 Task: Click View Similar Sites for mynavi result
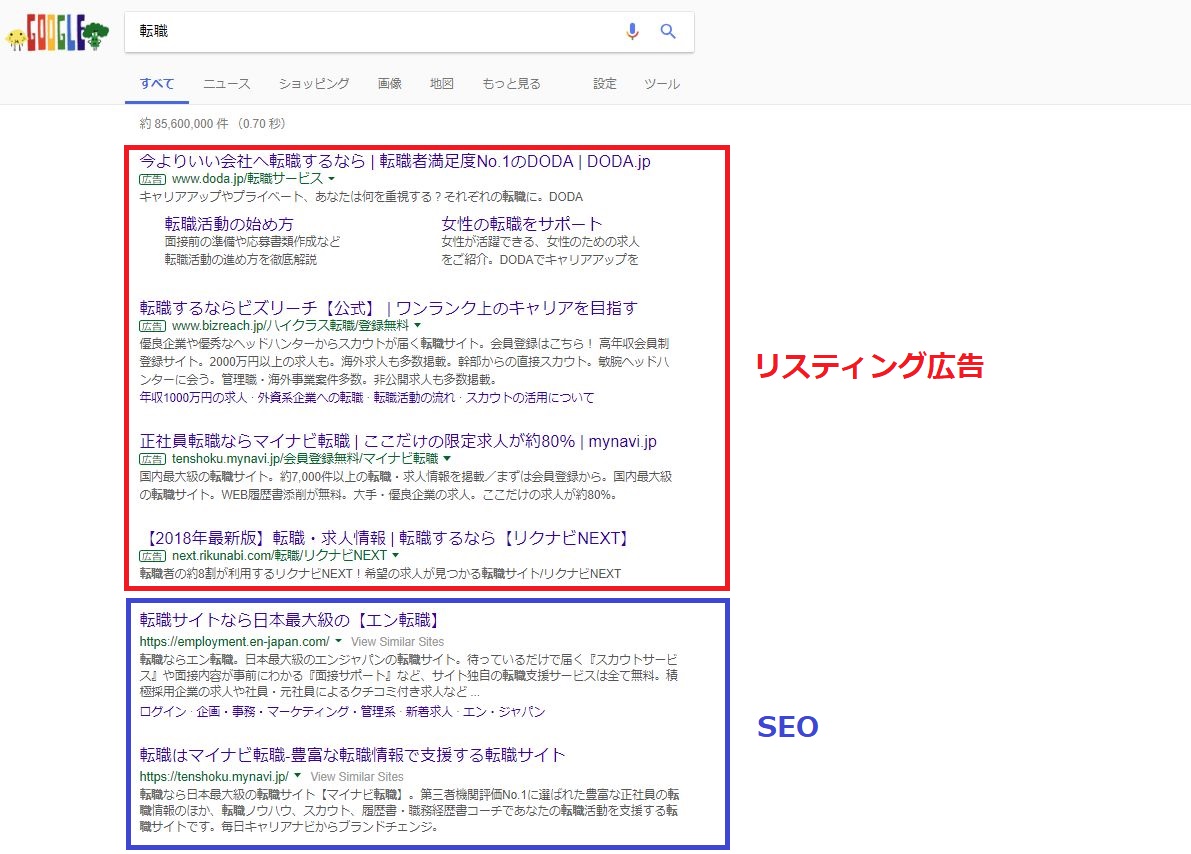357,777
